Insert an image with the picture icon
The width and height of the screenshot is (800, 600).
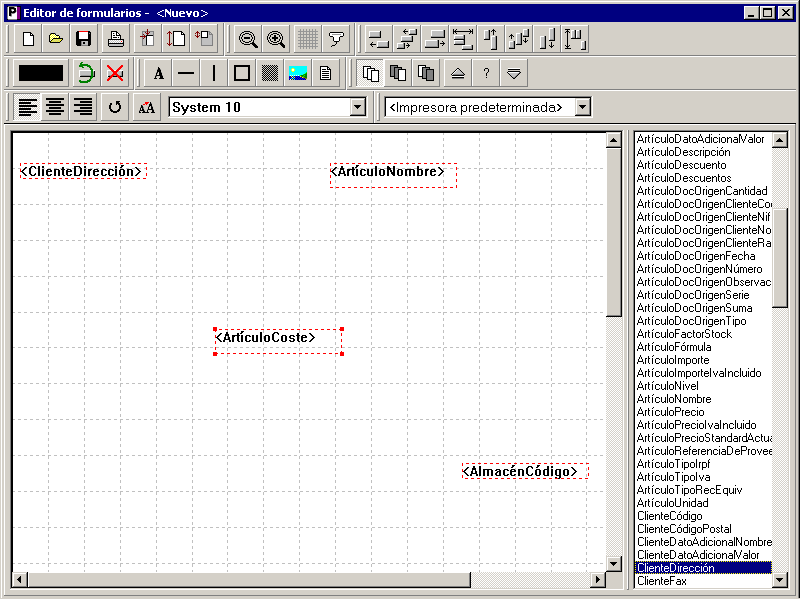point(297,73)
